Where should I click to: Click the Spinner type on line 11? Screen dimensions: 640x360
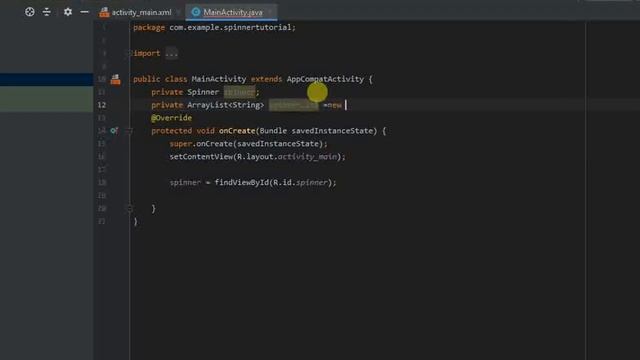(x=203, y=92)
